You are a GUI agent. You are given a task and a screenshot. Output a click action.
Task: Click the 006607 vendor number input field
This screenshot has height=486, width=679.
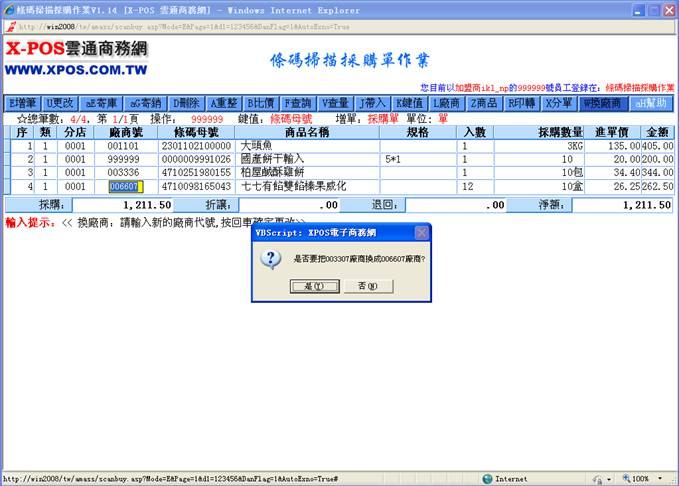(x=126, y=186)
